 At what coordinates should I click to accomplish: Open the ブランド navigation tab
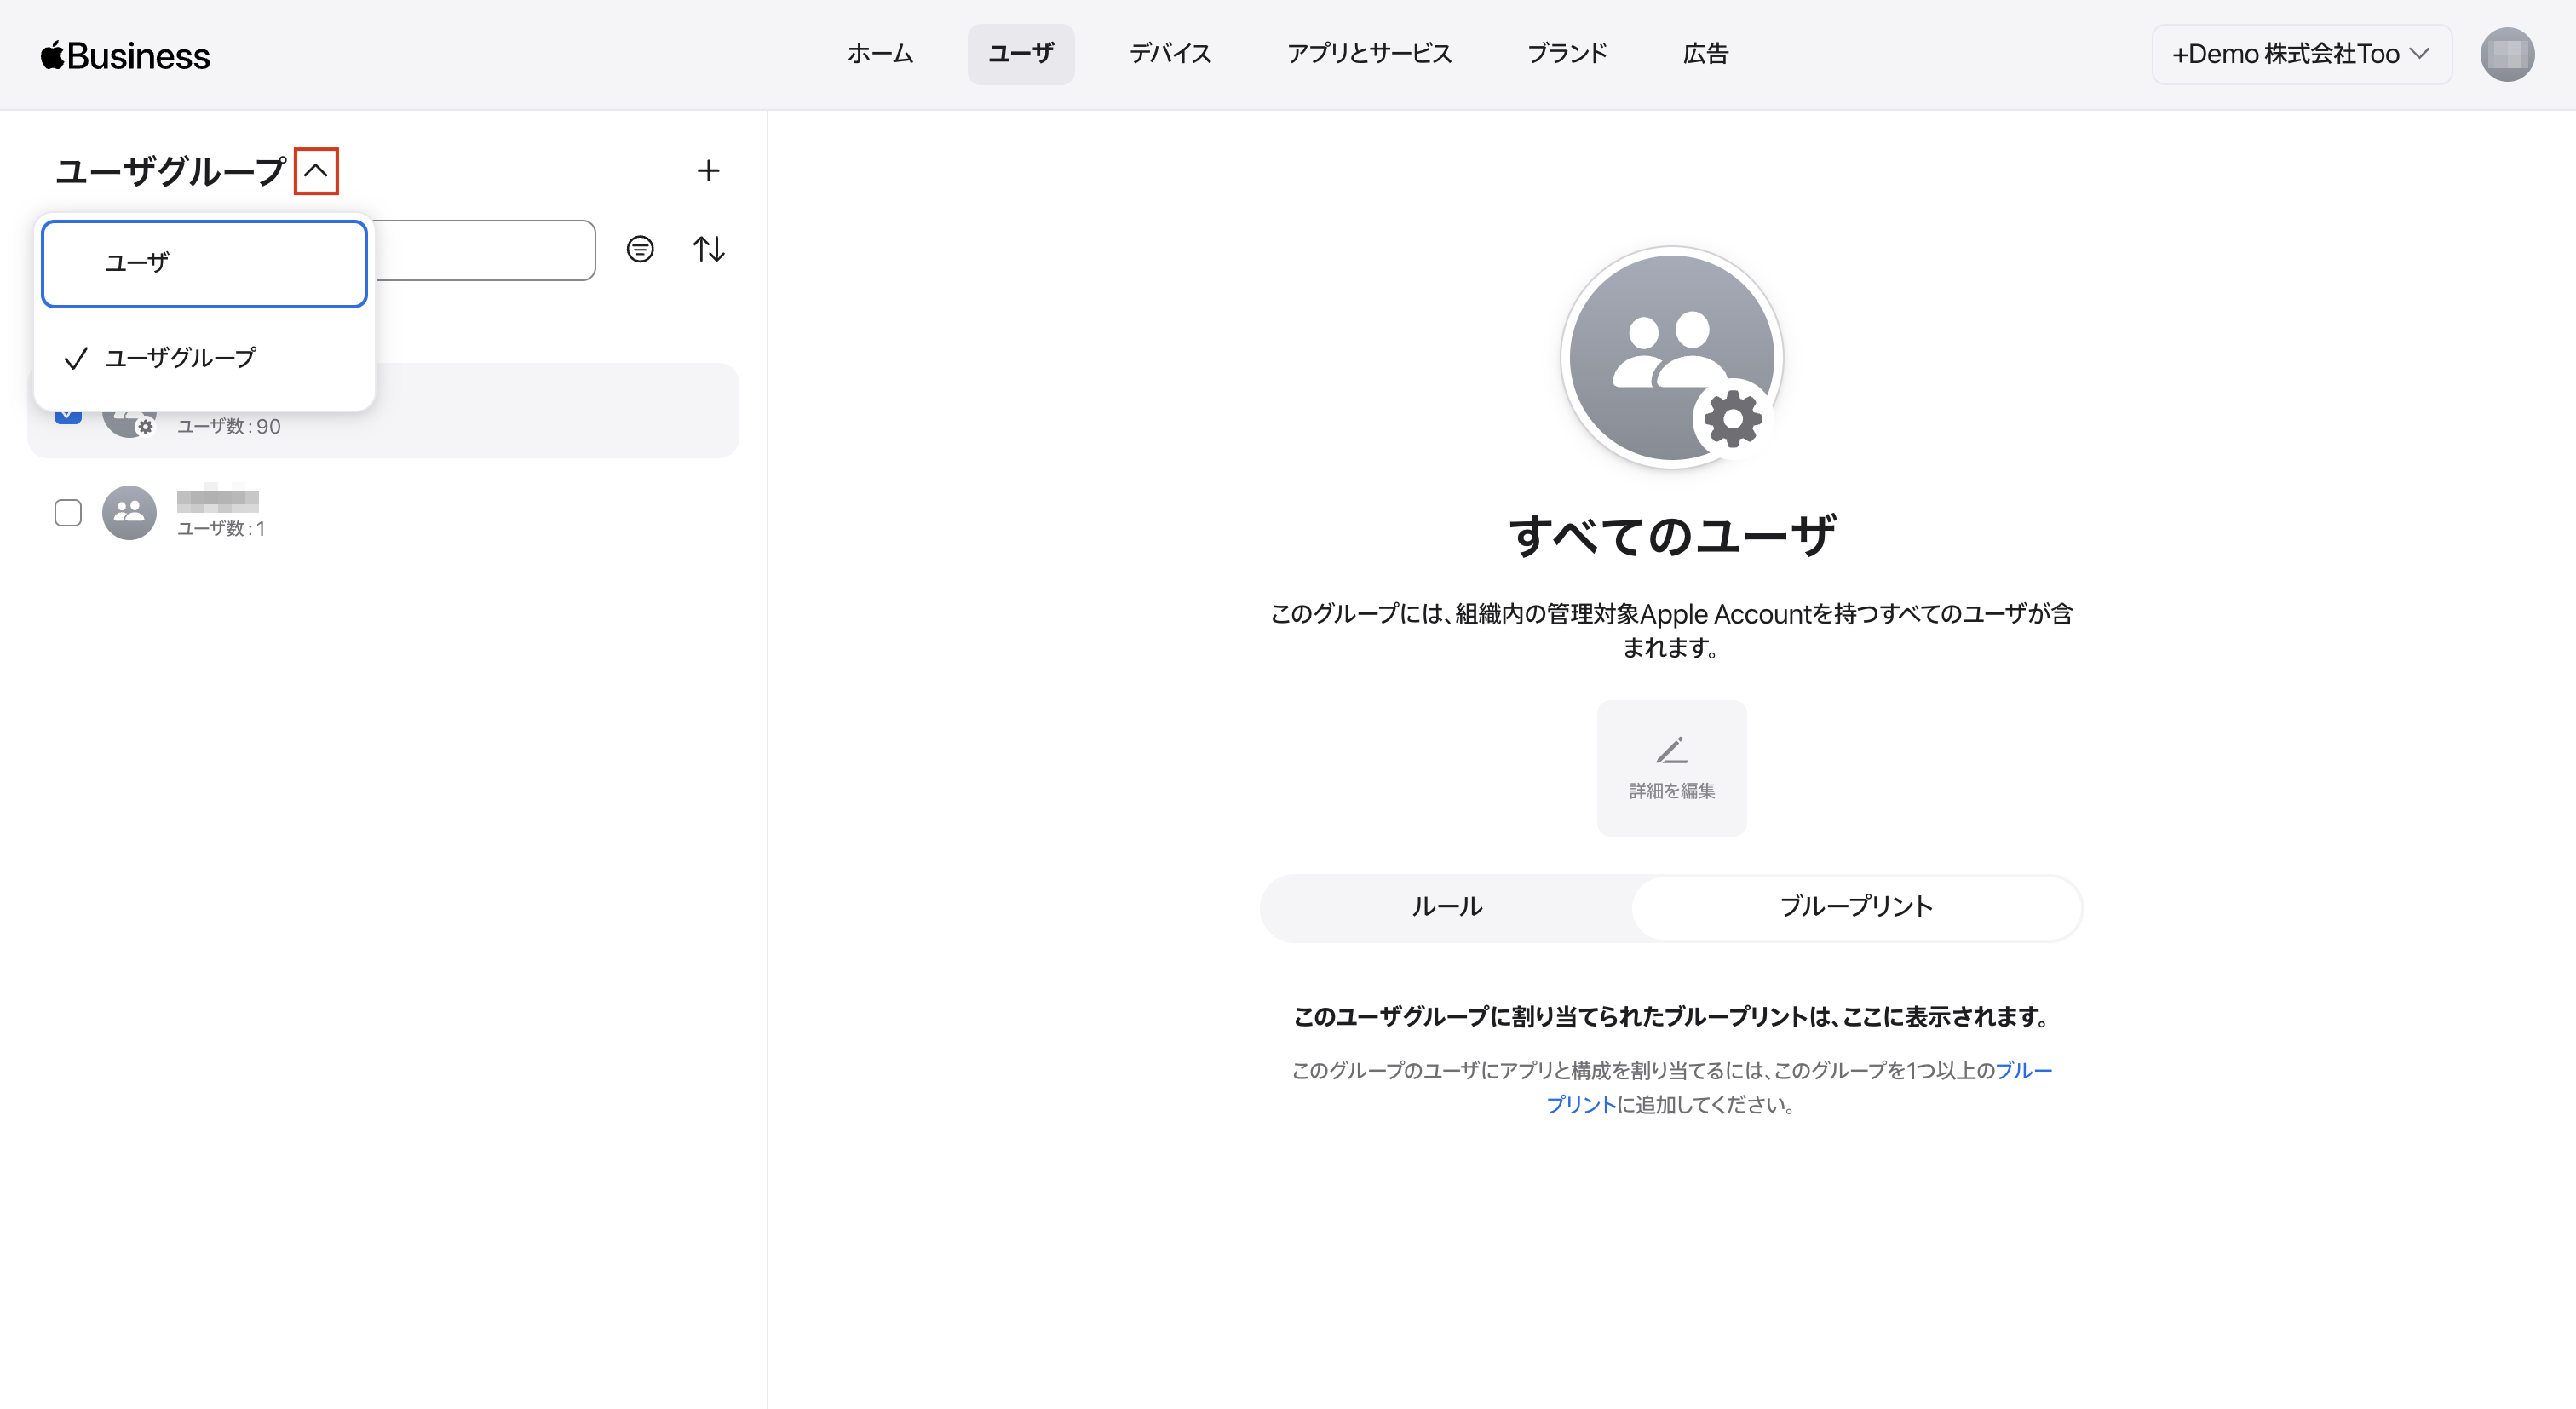(x=1567, y=54)
